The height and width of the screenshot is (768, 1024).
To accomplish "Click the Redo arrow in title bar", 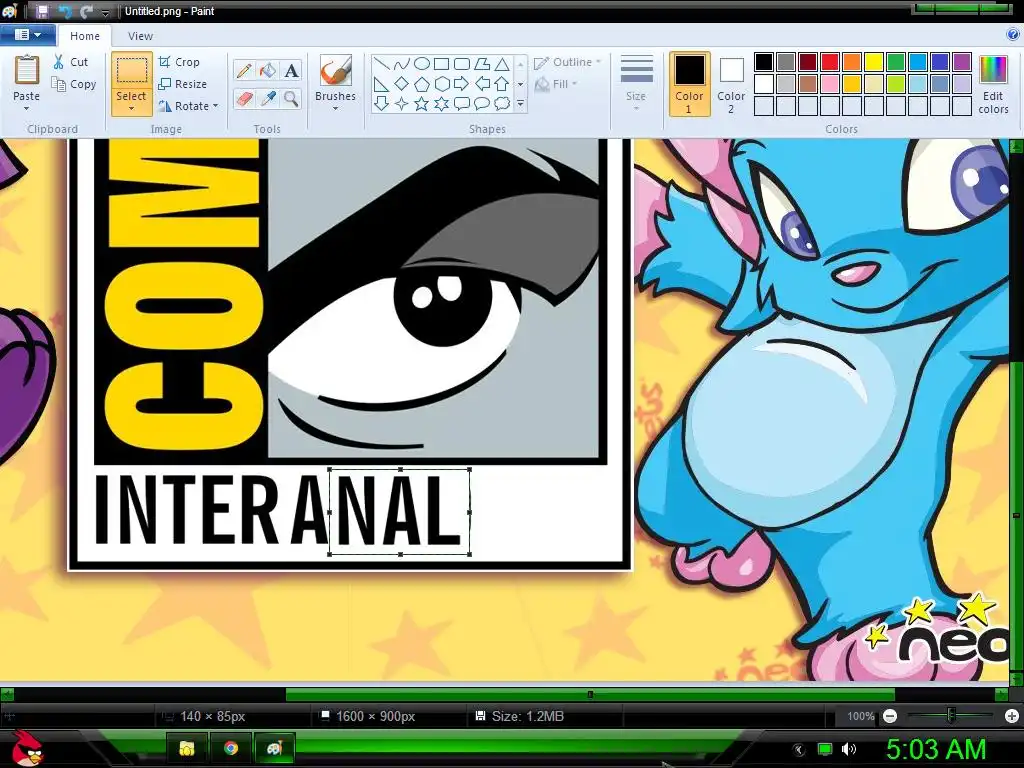I will click(x=86, y=11).
